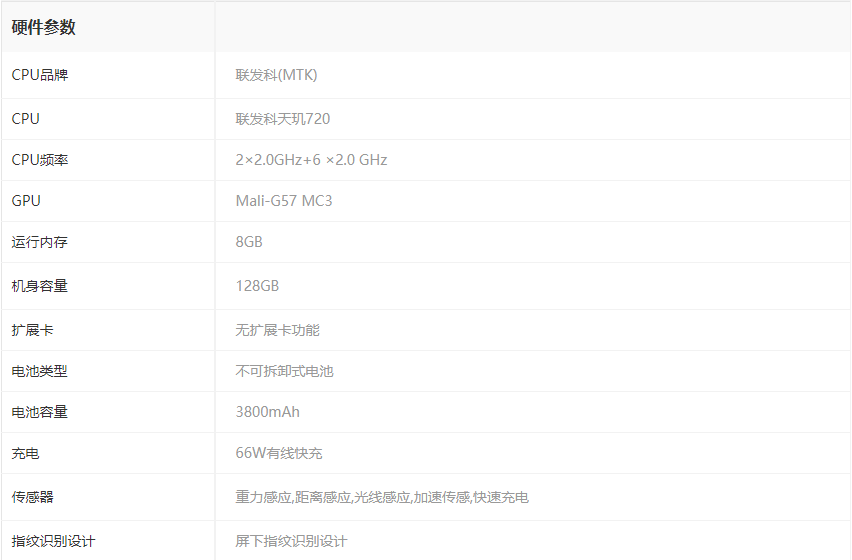Select the 2×2.0GHz+6×2.0GHz frequency value

[x=311, y=160]
